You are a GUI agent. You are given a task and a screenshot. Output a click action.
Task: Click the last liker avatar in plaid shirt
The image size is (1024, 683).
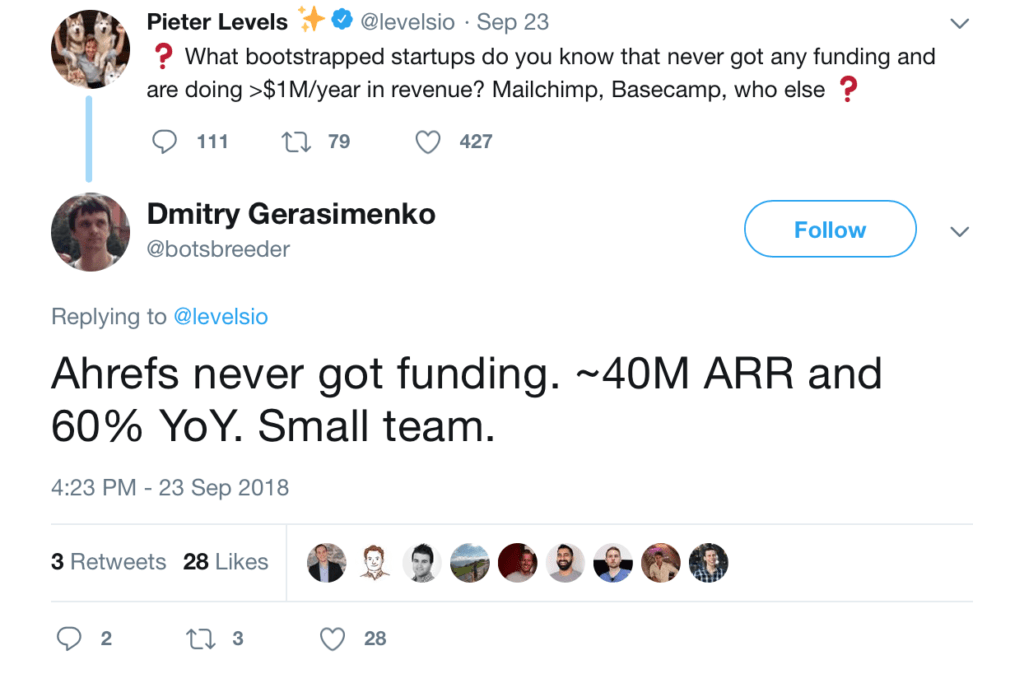[x=709, y=562]
